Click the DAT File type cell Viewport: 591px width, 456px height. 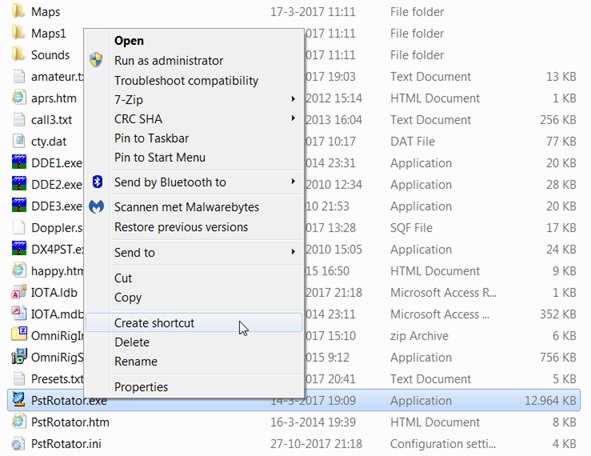tap(412, 141)
